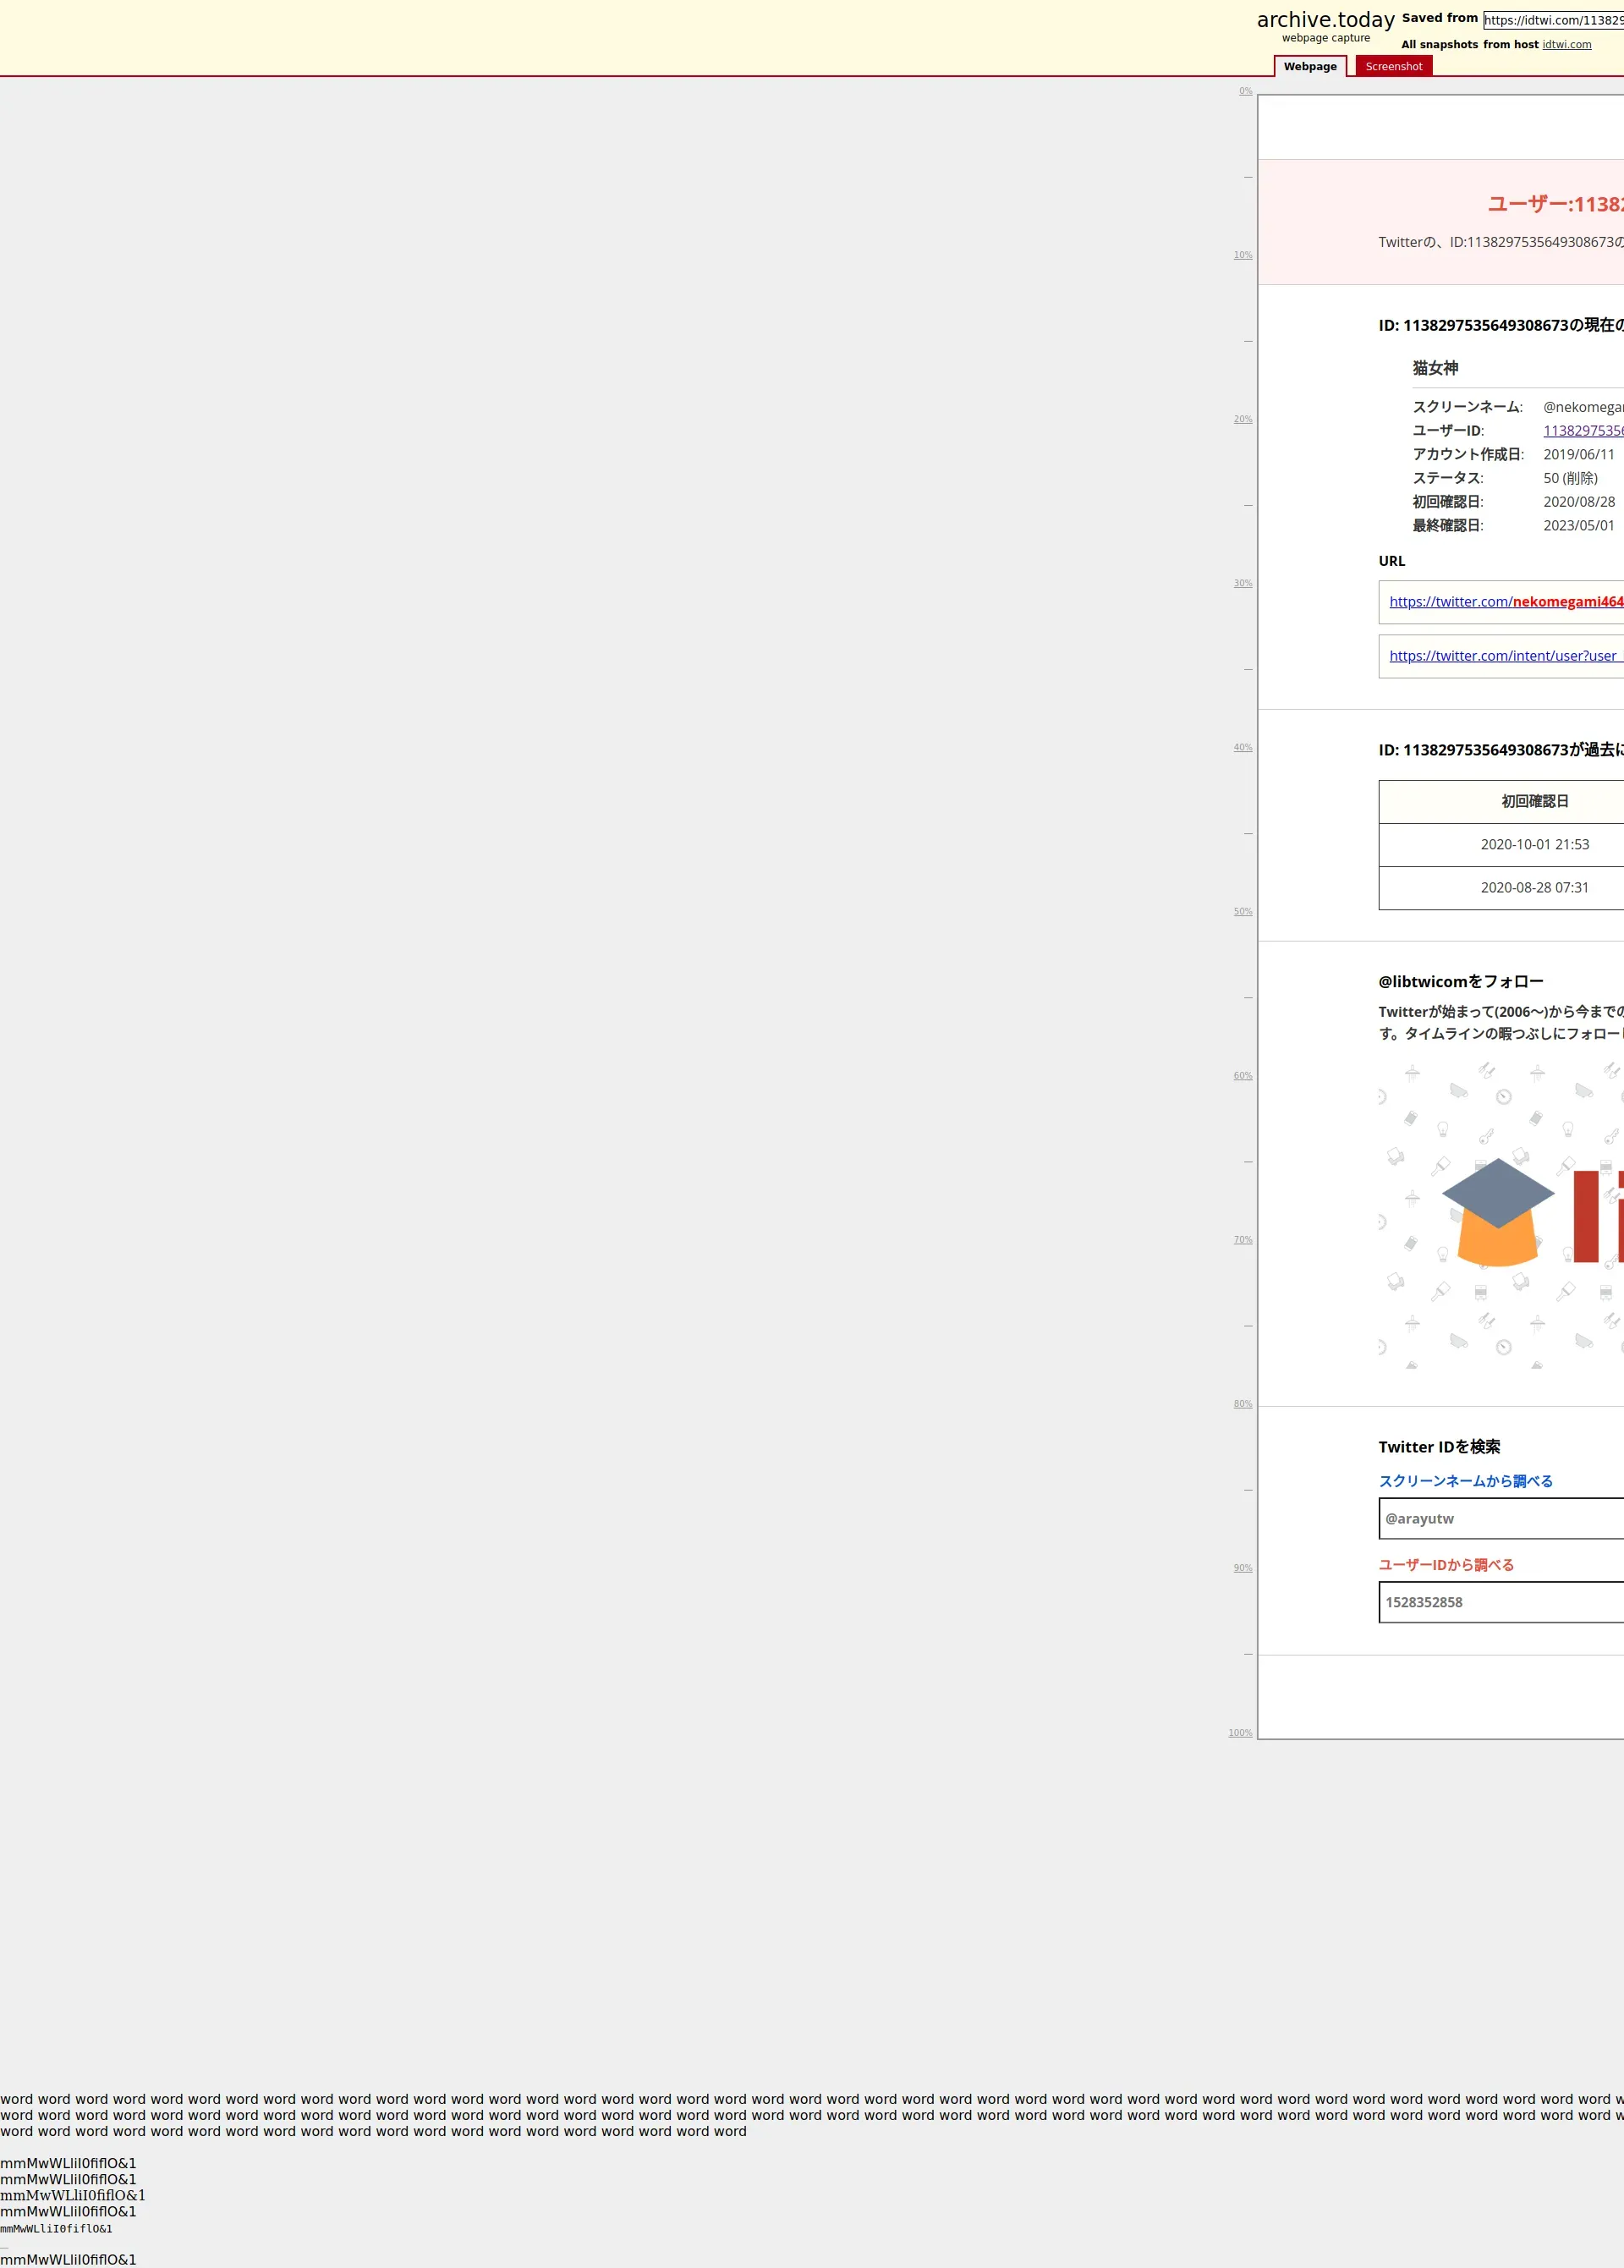Jump to the 90% page marker

point(1242,1567)
